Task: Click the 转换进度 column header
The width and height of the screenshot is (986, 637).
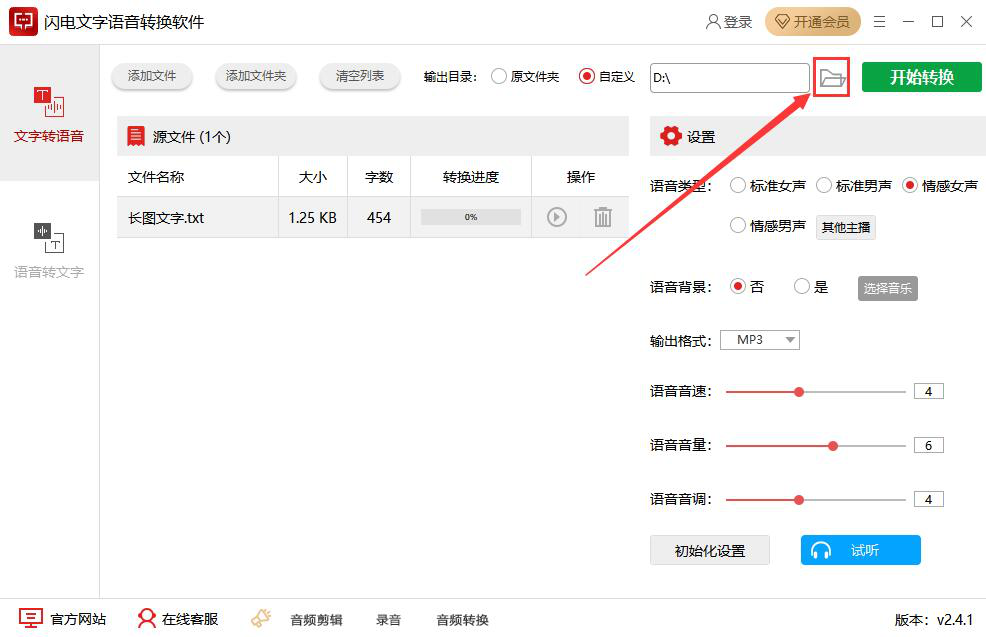Action: pos(470,177)
